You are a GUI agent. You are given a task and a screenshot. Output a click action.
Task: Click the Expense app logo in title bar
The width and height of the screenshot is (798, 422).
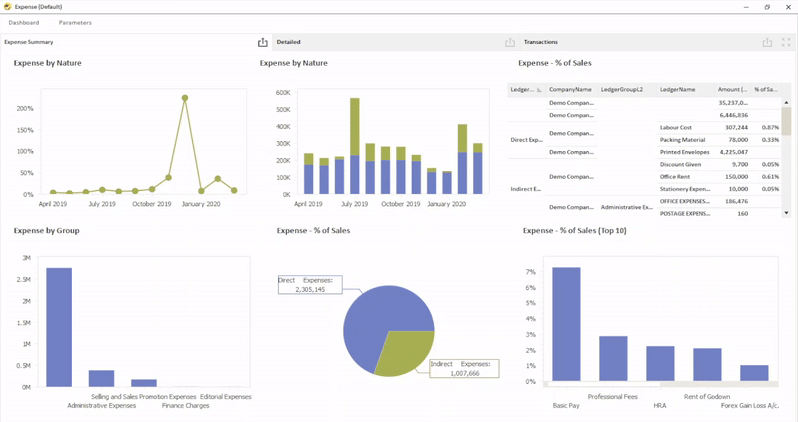[7, 6]
